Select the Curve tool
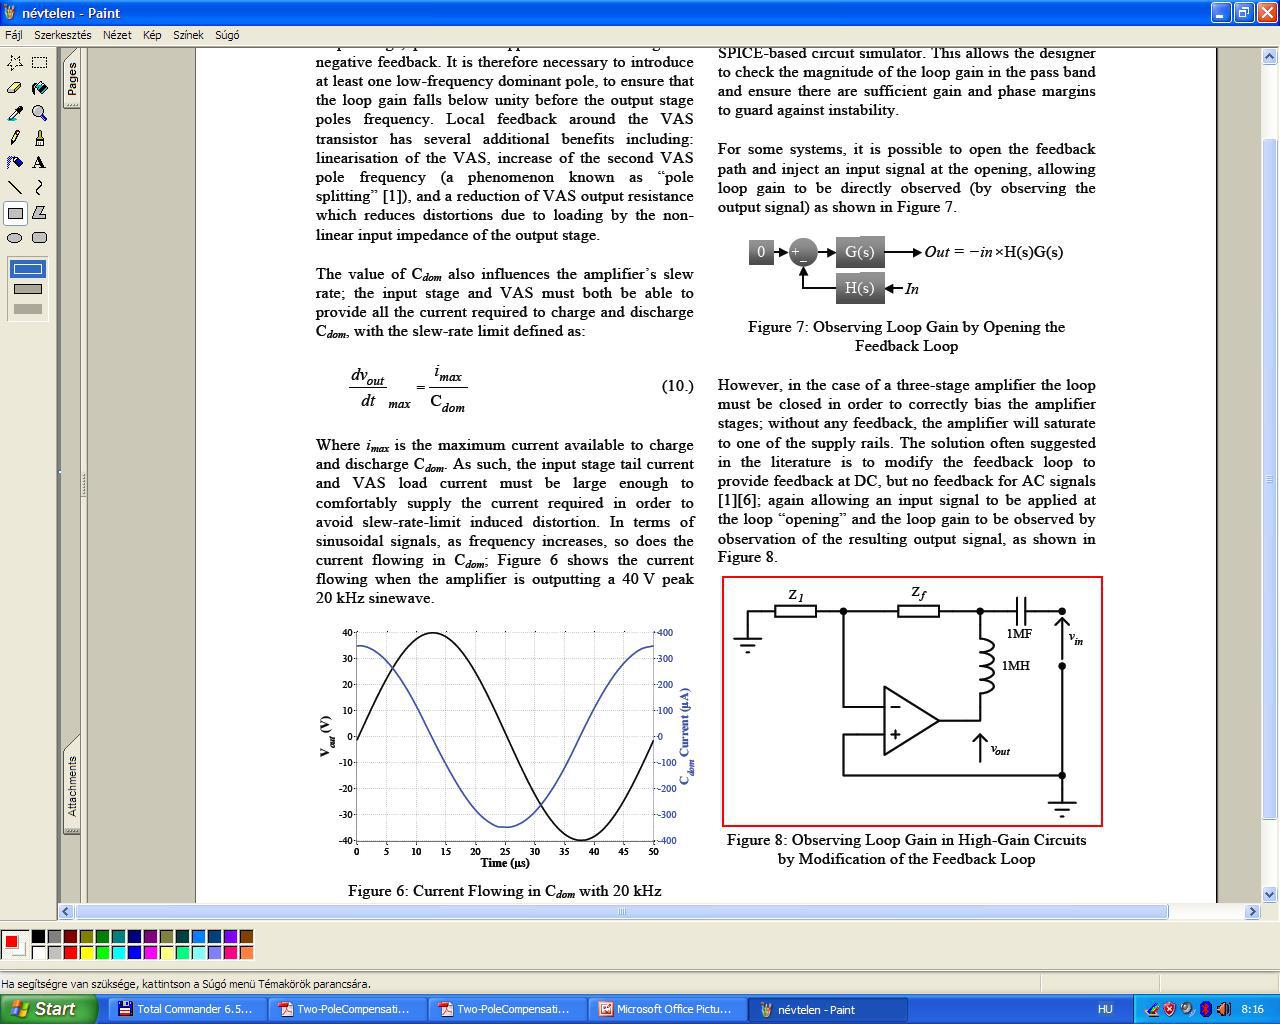The height and width of the screenshot is (1024, 1280). coord(39,188)
